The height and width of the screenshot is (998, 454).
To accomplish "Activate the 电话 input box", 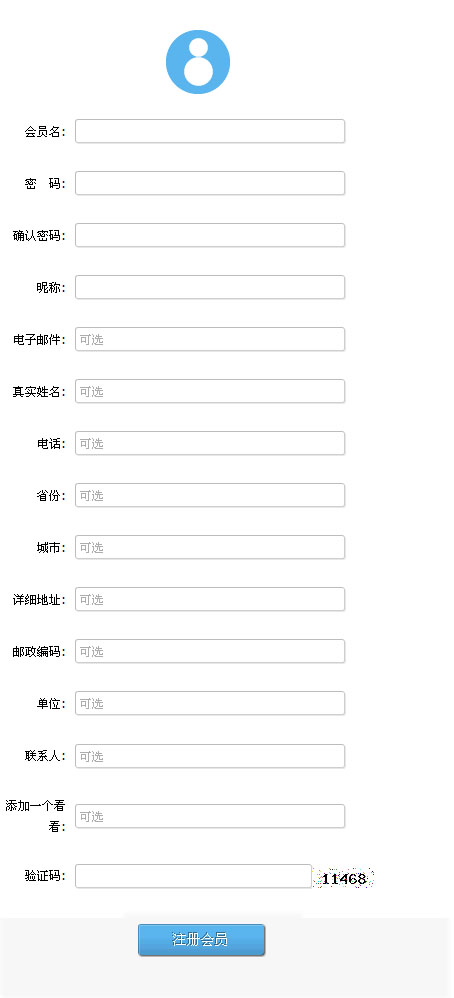I will click(x=210, y=444).
